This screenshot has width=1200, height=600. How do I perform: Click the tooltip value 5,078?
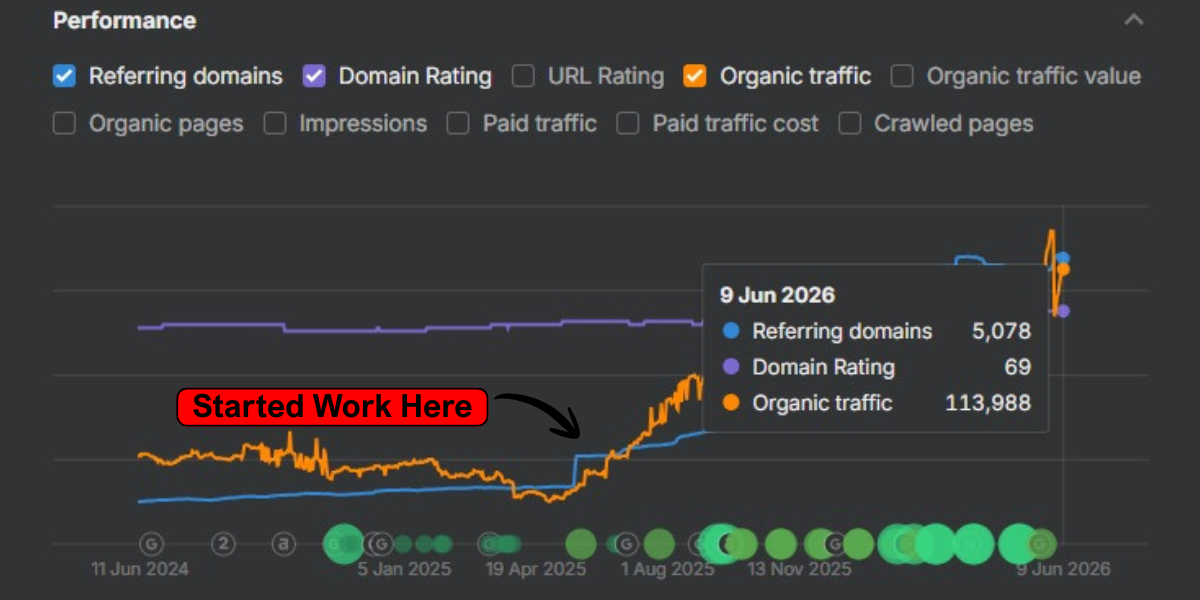1001,331
